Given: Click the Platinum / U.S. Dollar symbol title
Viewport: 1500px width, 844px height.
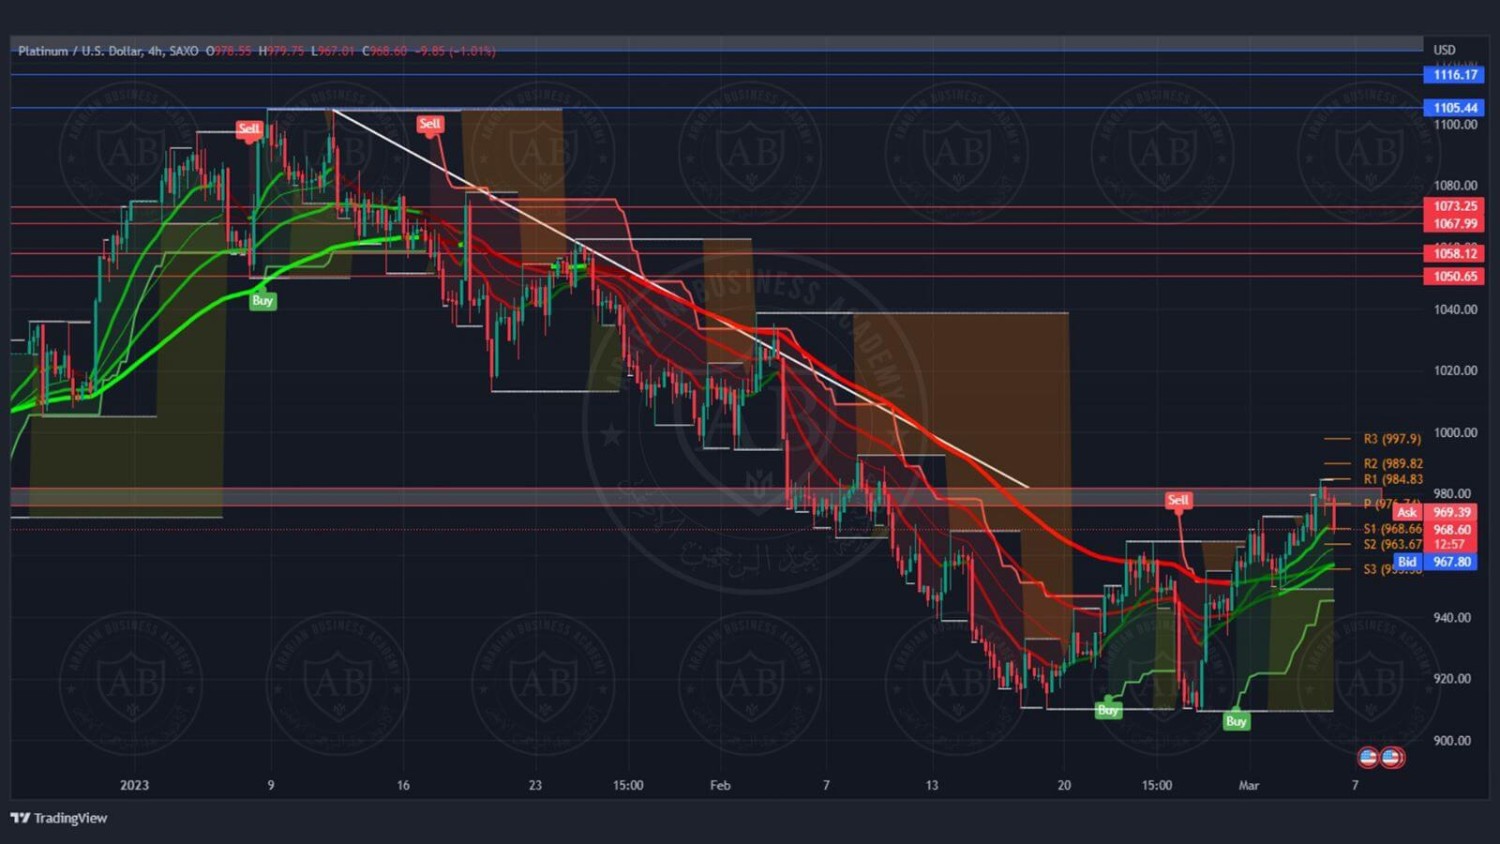Looking at the screenshot, I should coord(82,51).
